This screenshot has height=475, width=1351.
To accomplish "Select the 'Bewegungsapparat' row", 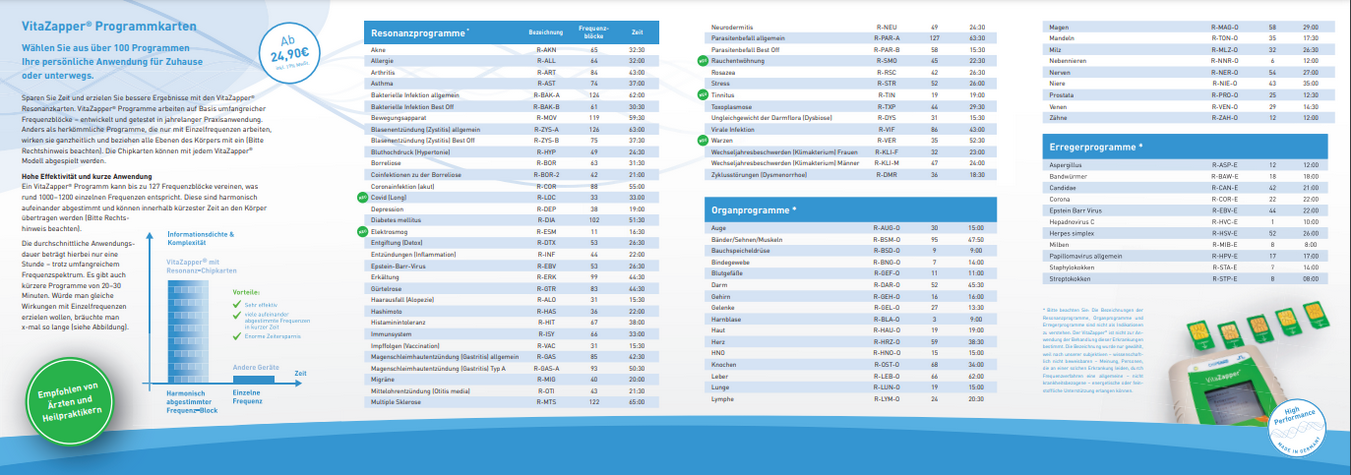I will pos(510,117).
